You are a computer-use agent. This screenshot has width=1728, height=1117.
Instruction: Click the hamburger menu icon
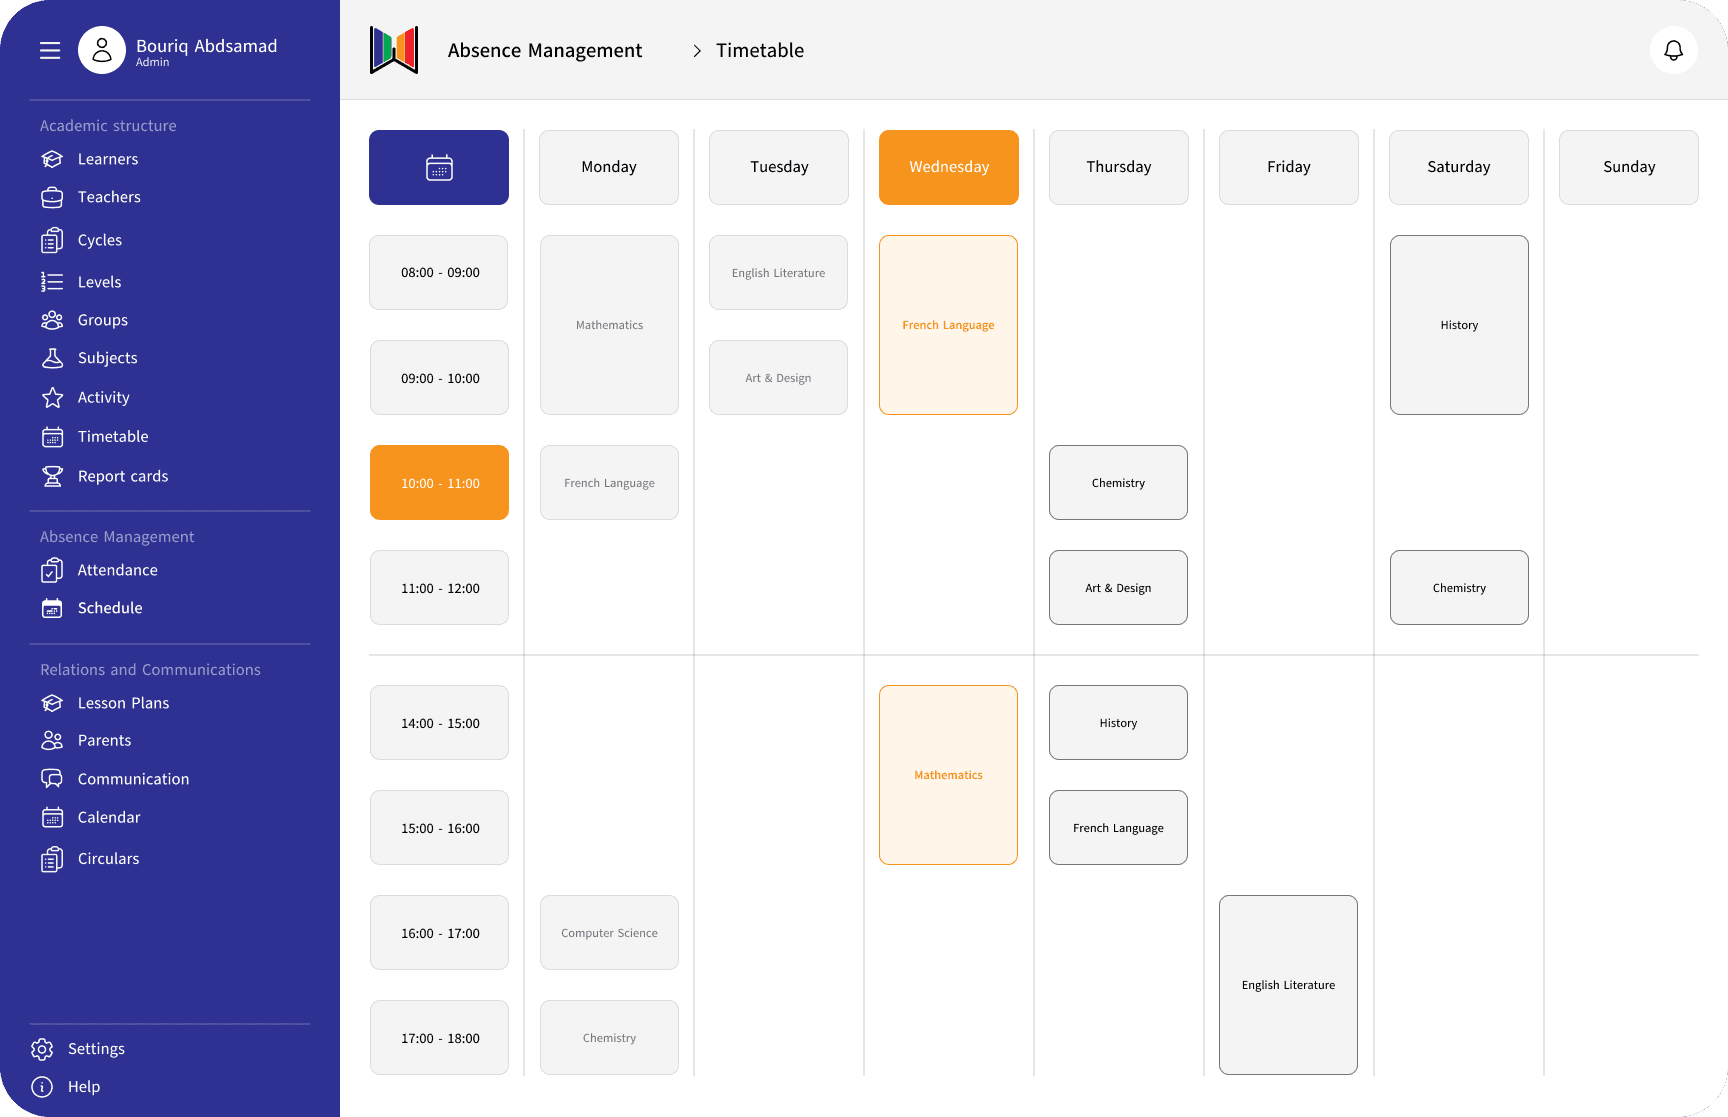tap(50, 51)
